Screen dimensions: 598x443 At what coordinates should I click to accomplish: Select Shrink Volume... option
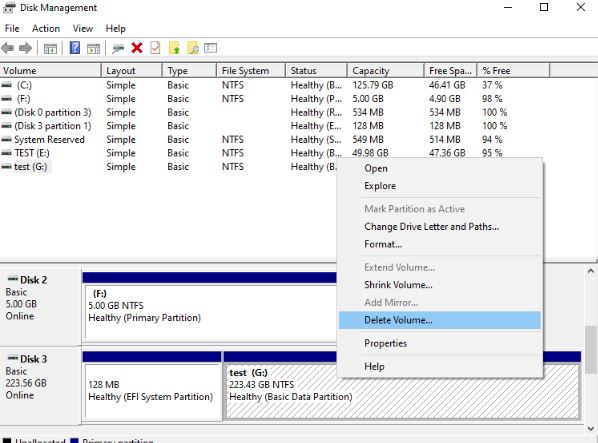[x=440, y=285]
